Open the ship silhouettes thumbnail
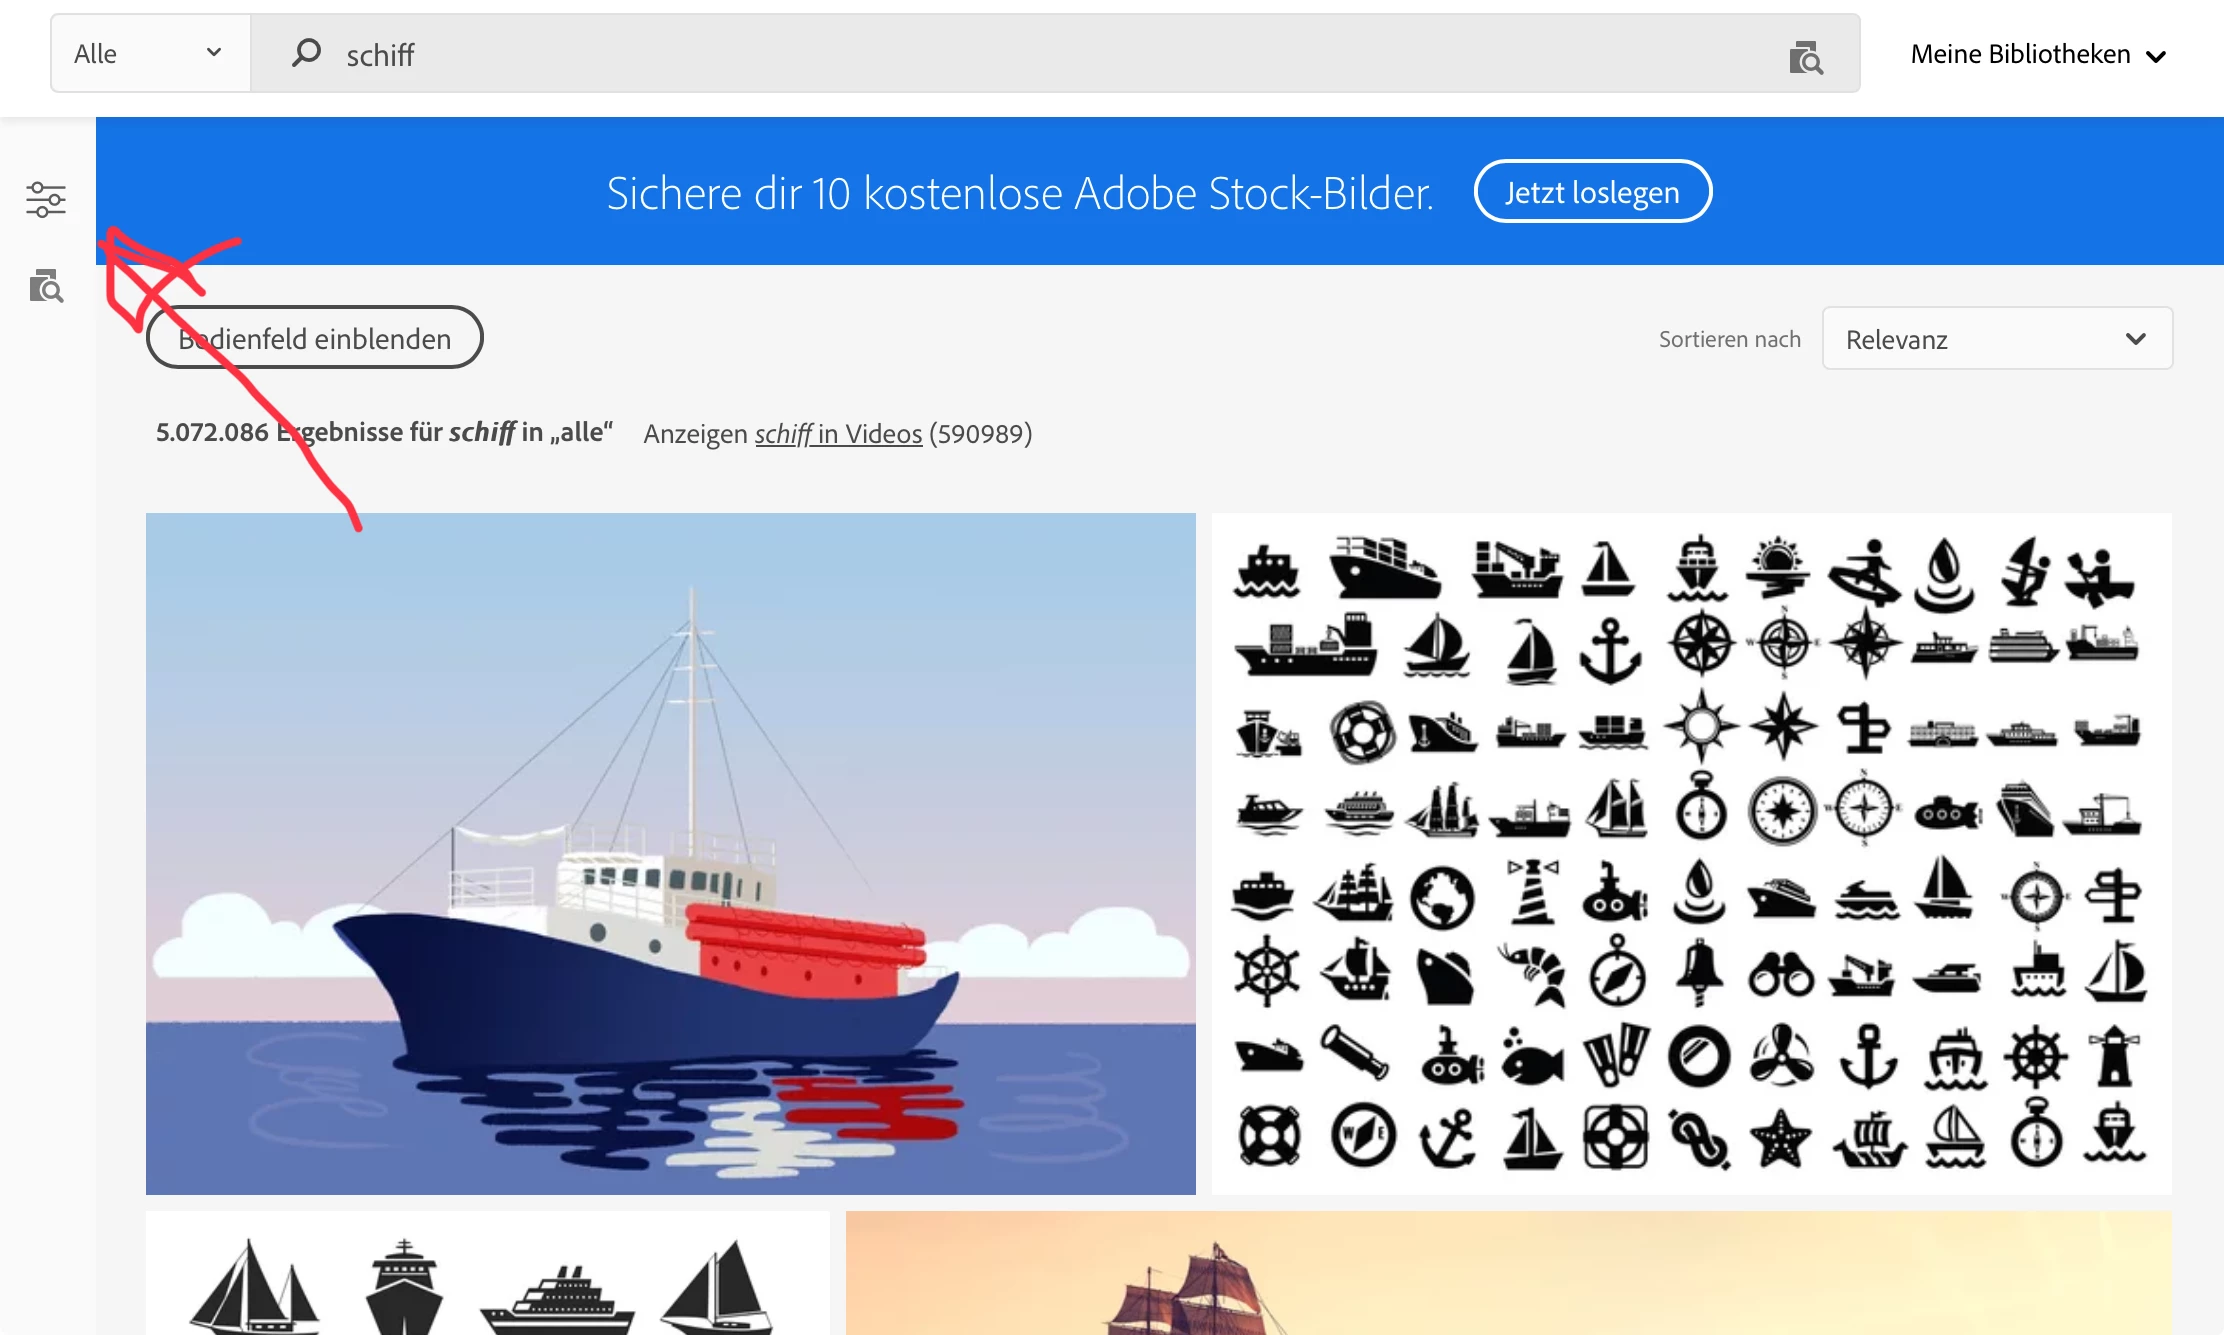Viewport: 2224px width, 1335px height. [x=488, y=1273]
